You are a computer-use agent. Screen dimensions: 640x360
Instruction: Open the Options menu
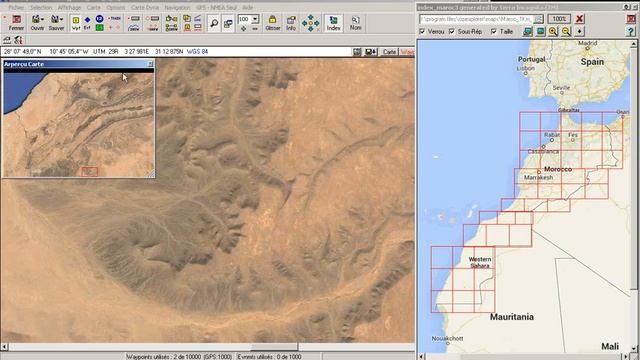[116, 7]
